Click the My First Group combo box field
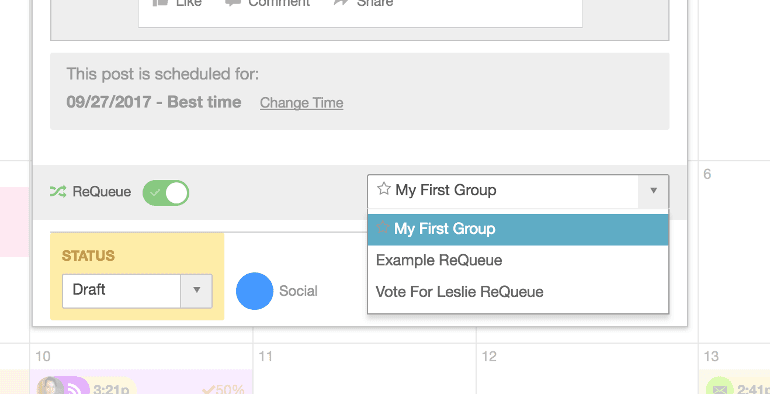The width and height of the screenshot is (770, 394). click(518, 191)
